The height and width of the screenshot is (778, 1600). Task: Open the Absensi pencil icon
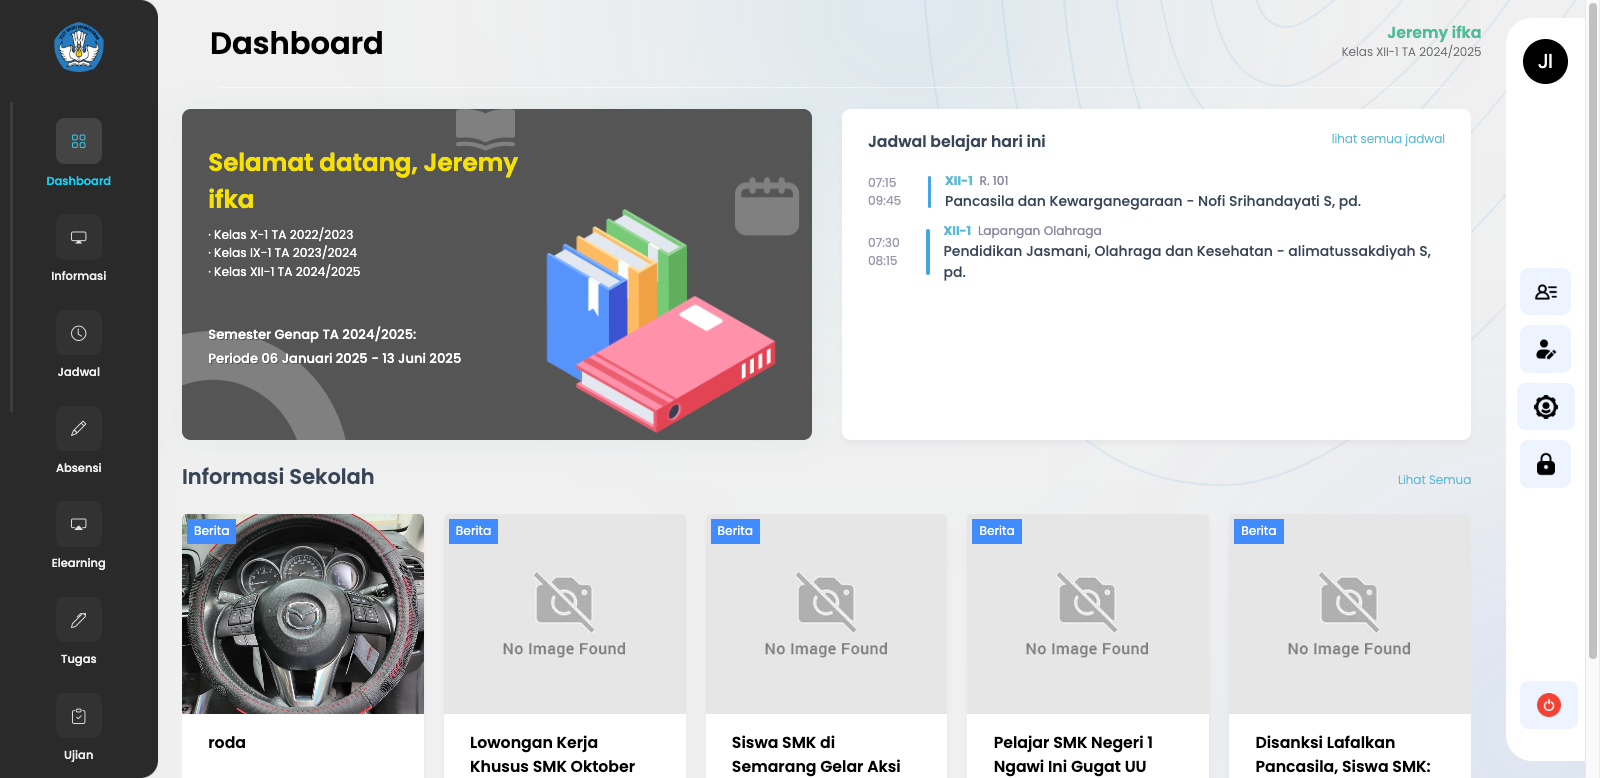pyautogui.click(x=78, y=429)
